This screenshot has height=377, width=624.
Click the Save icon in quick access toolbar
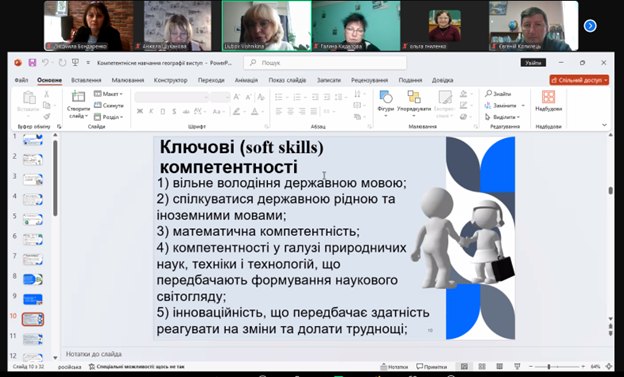32,63
